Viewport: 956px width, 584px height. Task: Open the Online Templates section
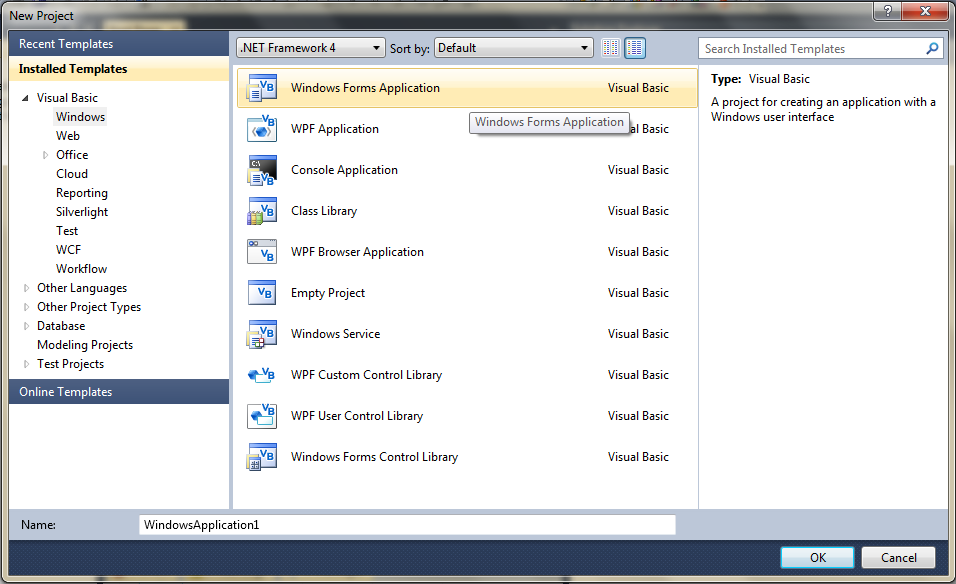click(x=119, y=392)
